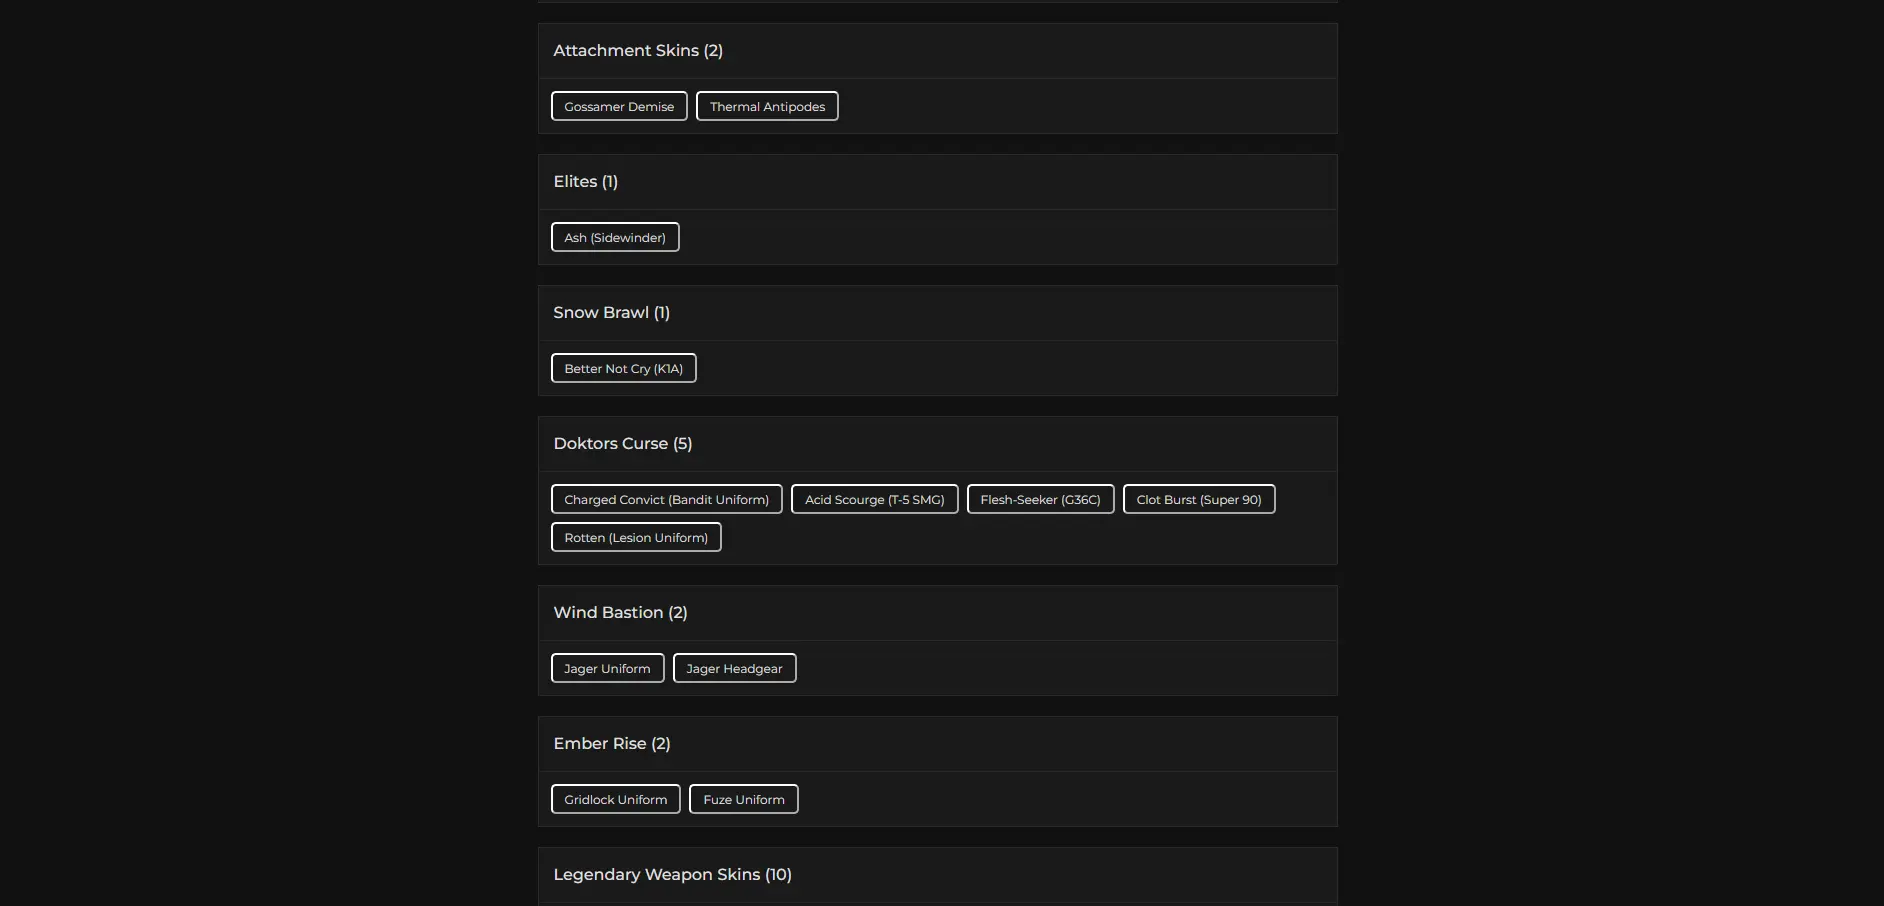Select the Better Not Cry (K1A) tag
Screen dimensions: 1884x906
point(623,368)
